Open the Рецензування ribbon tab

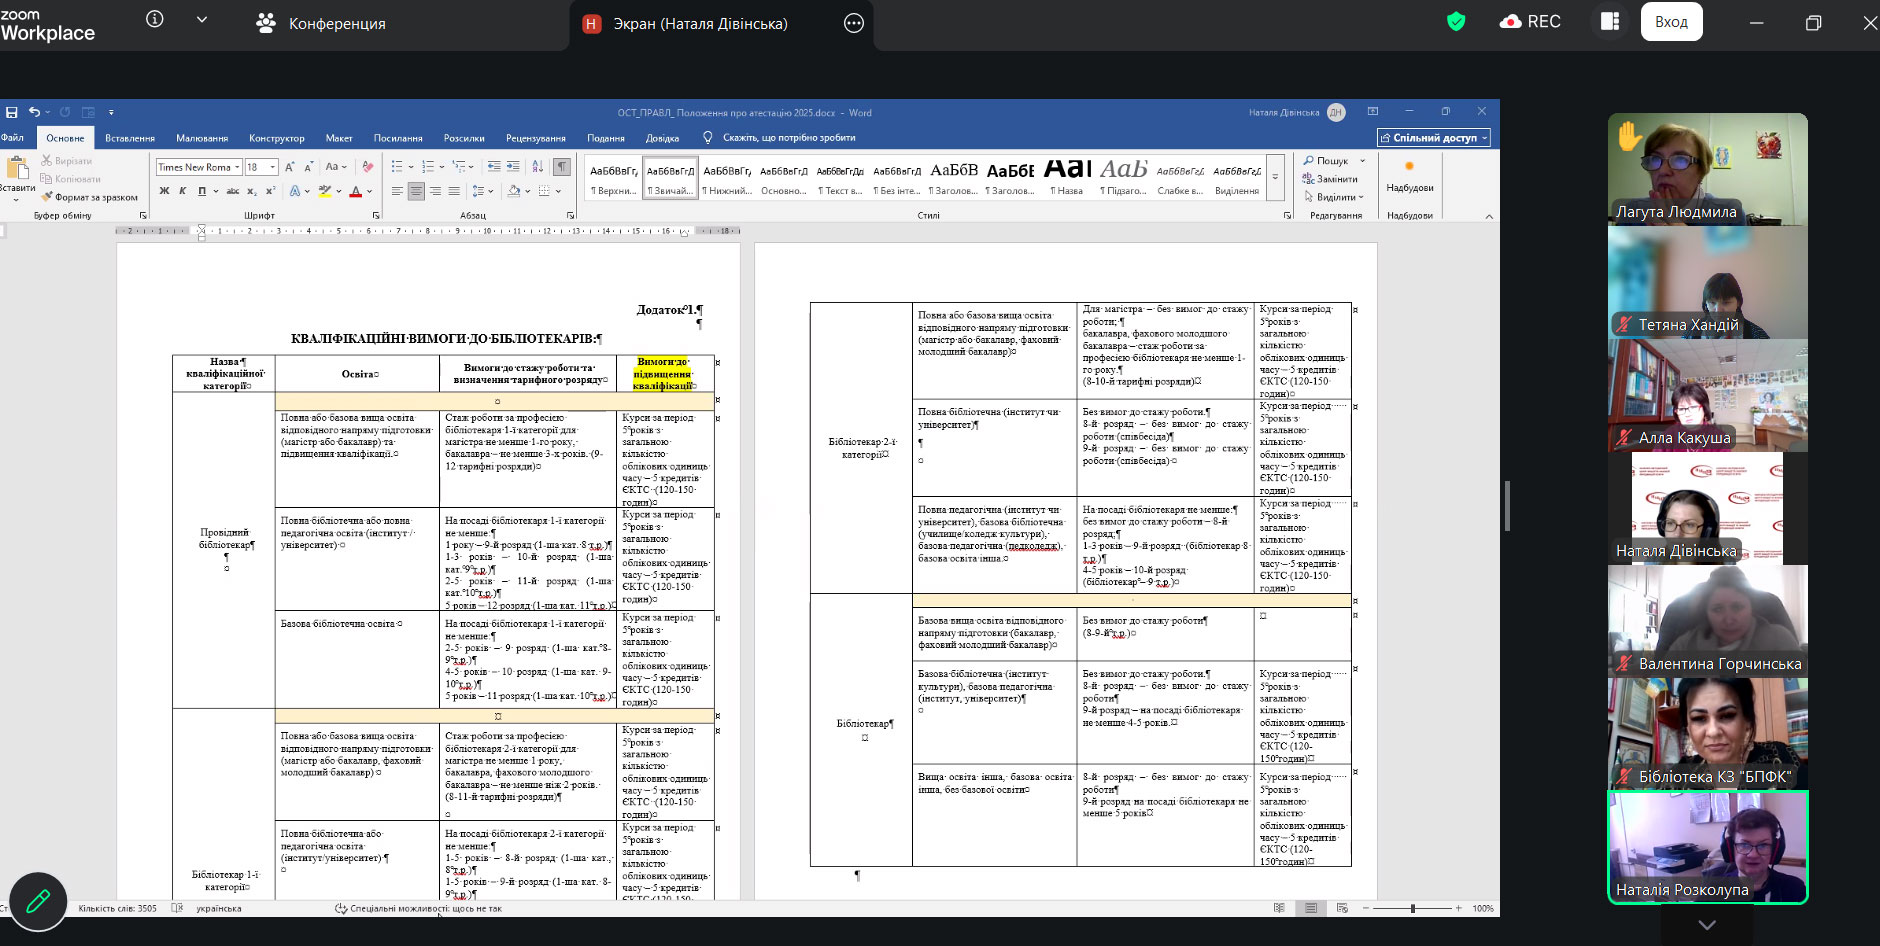535,138
